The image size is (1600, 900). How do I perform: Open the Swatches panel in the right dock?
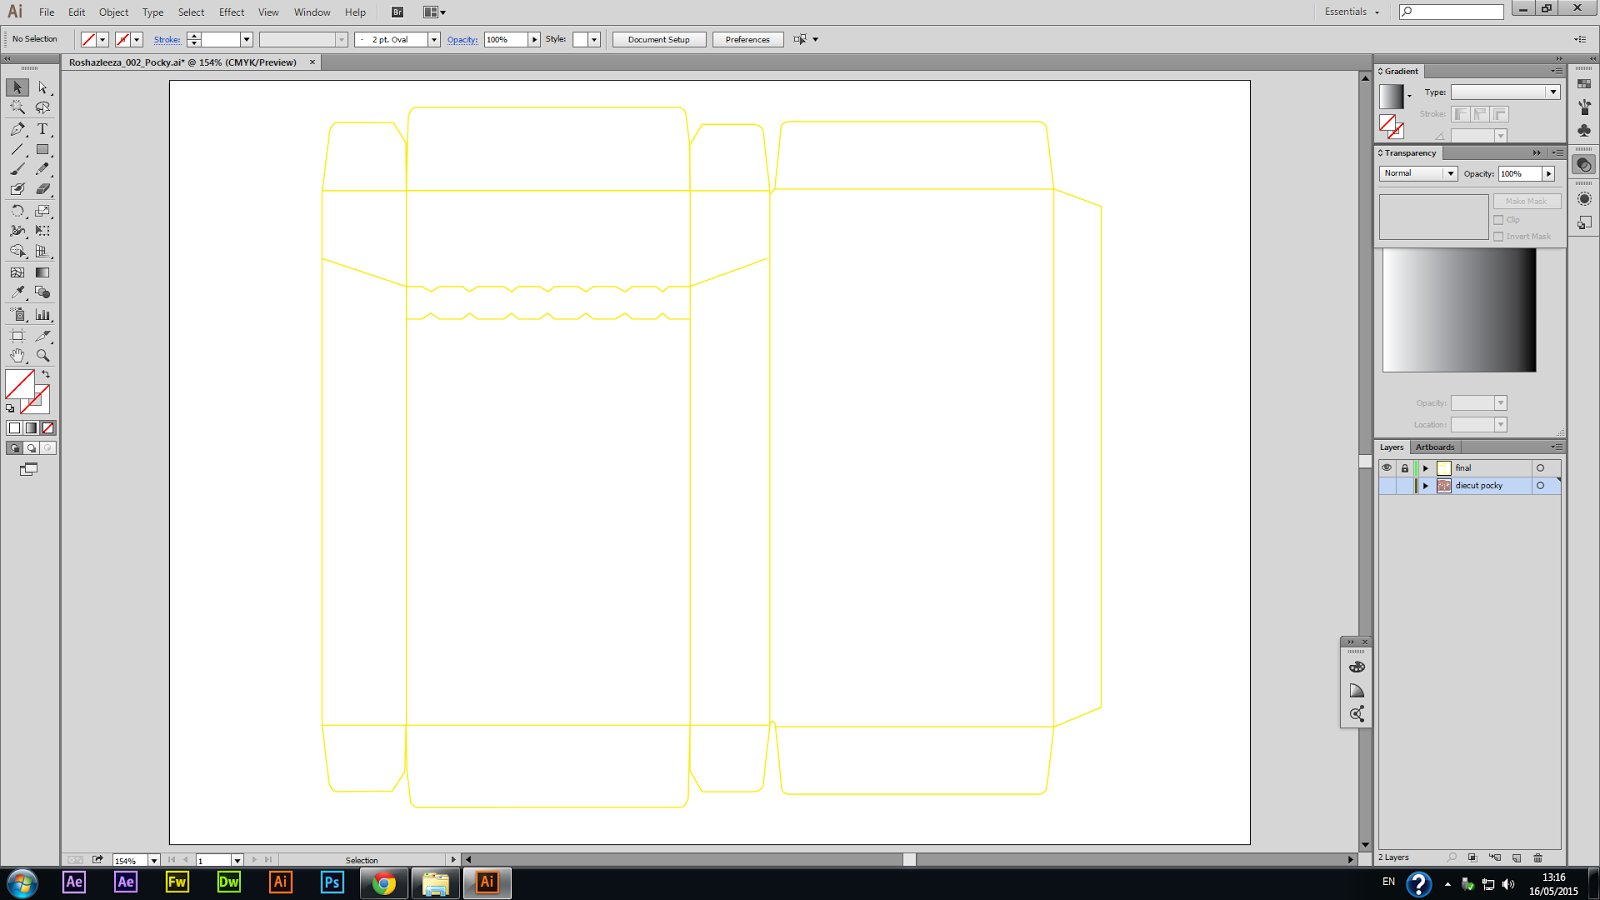point(1584,82)
